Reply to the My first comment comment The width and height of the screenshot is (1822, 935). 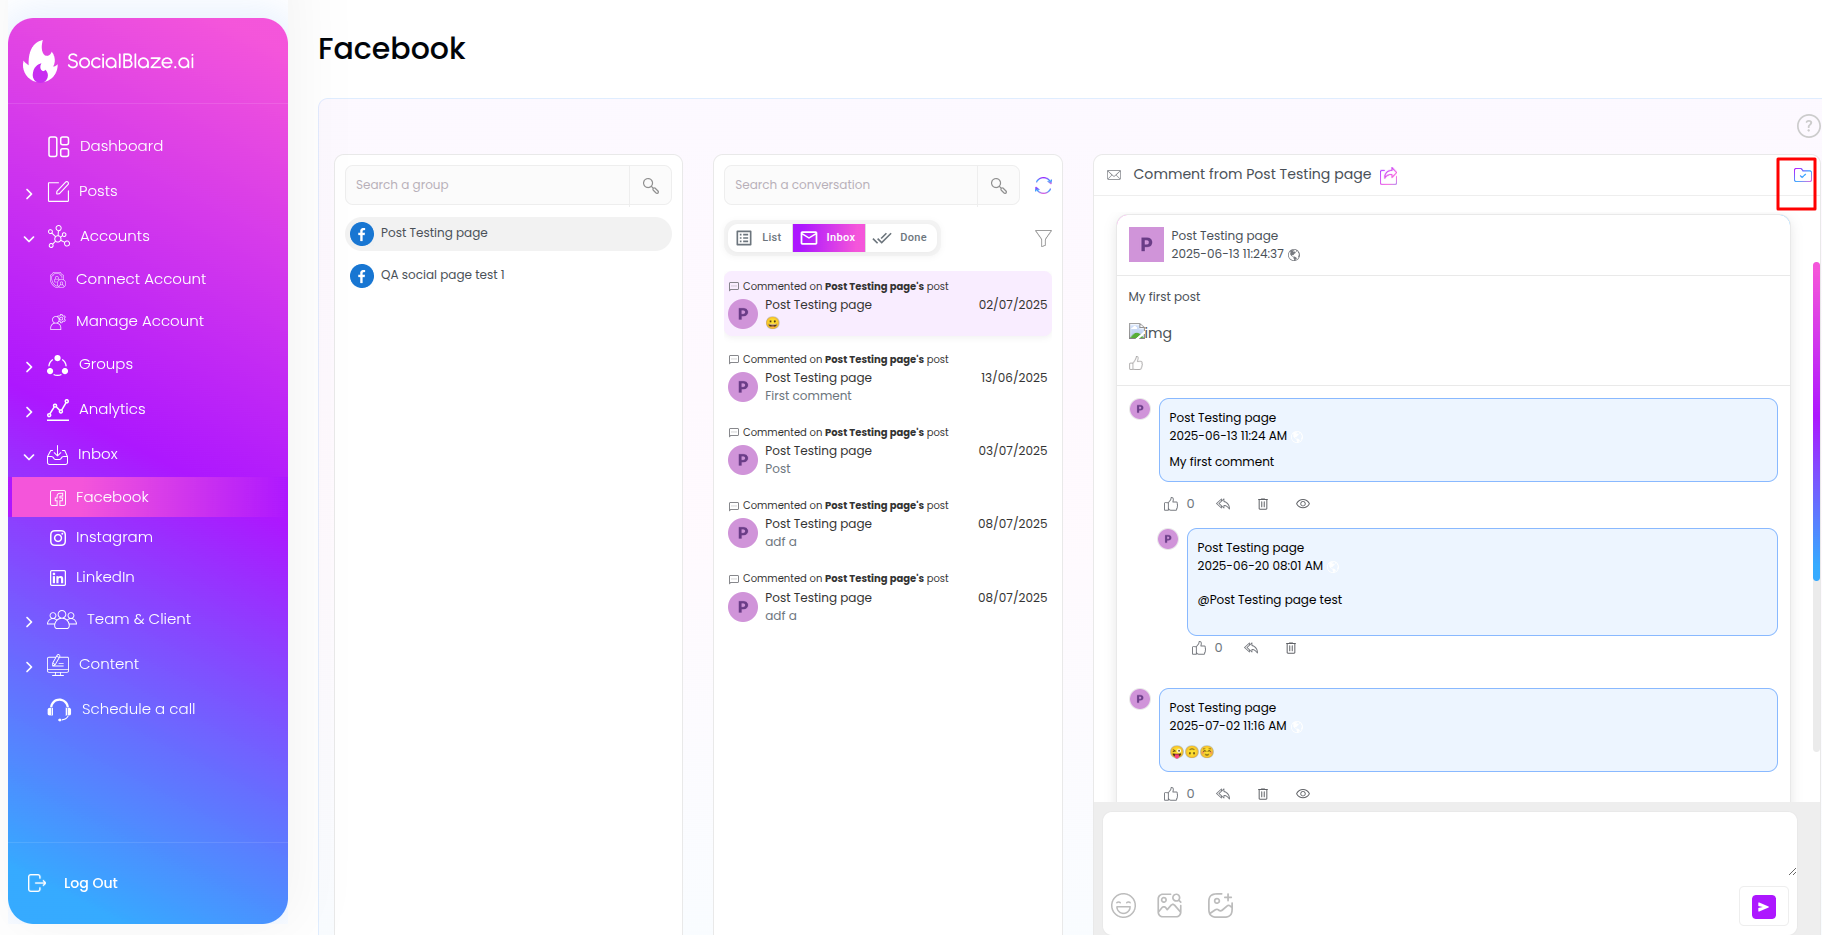pos(1223,504)
